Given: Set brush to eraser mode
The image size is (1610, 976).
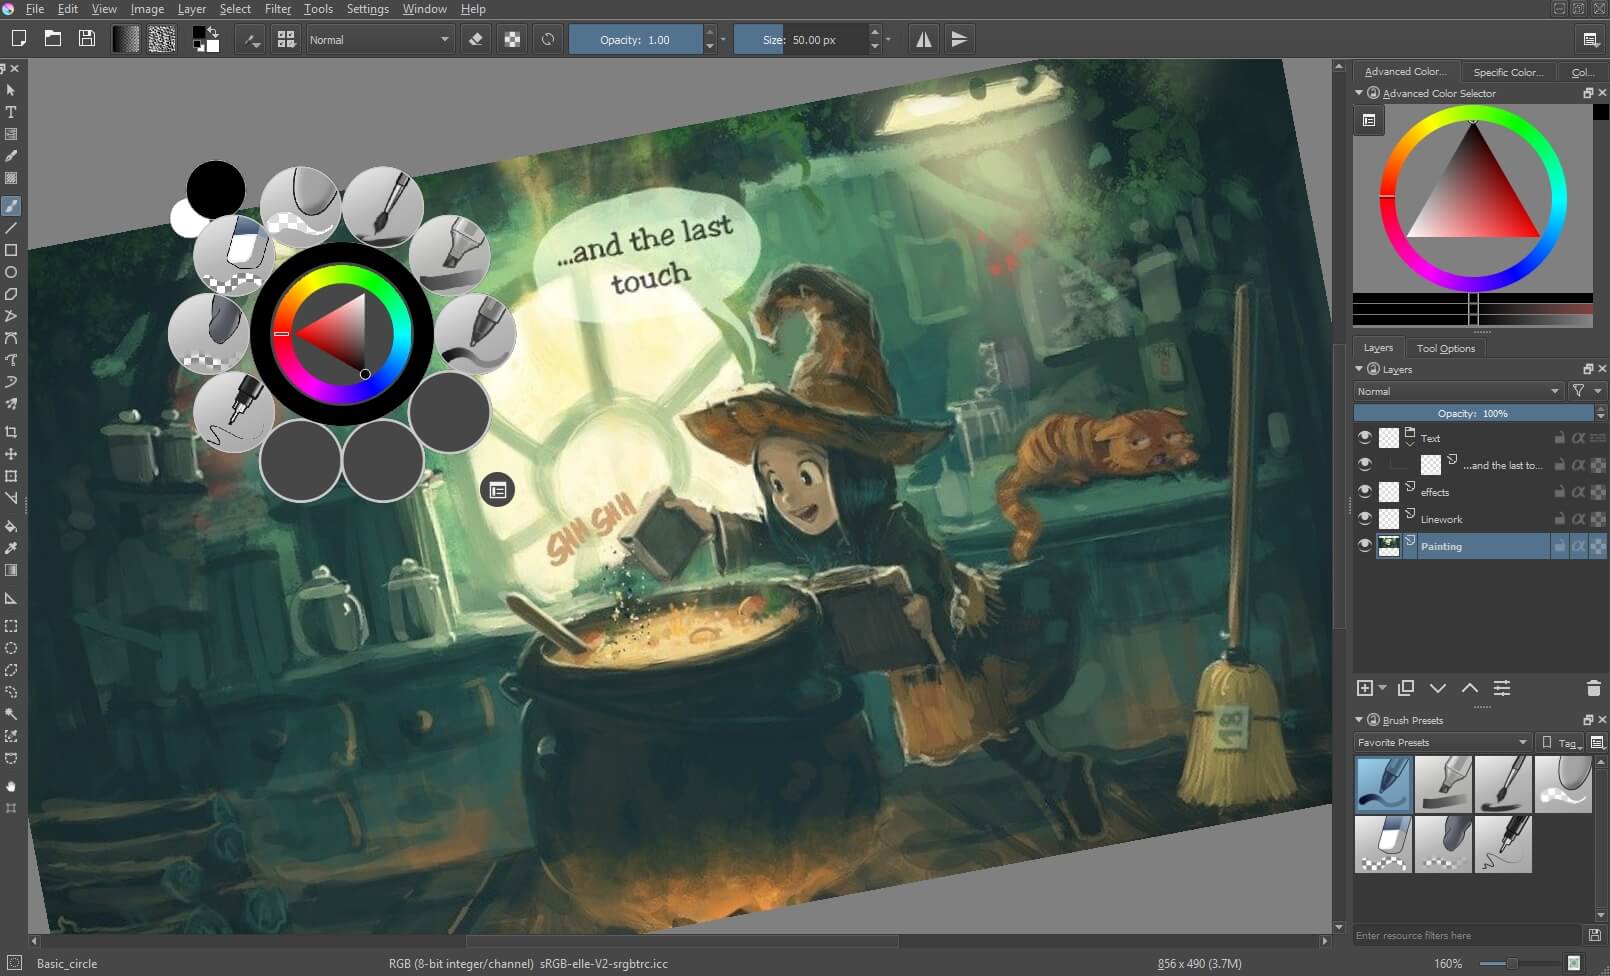Looking at the screenshot, I should (x=476, y=39).
